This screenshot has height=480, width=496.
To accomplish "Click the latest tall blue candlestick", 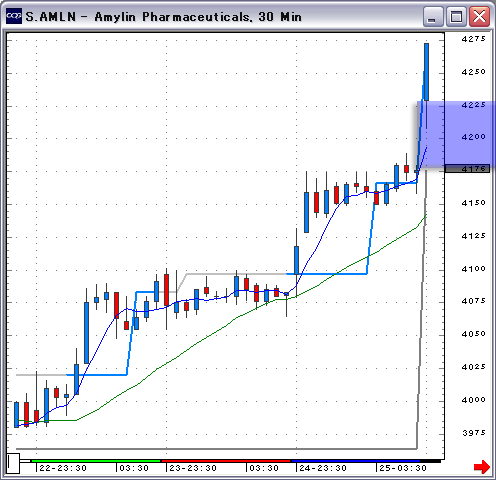I will (426, 72).
